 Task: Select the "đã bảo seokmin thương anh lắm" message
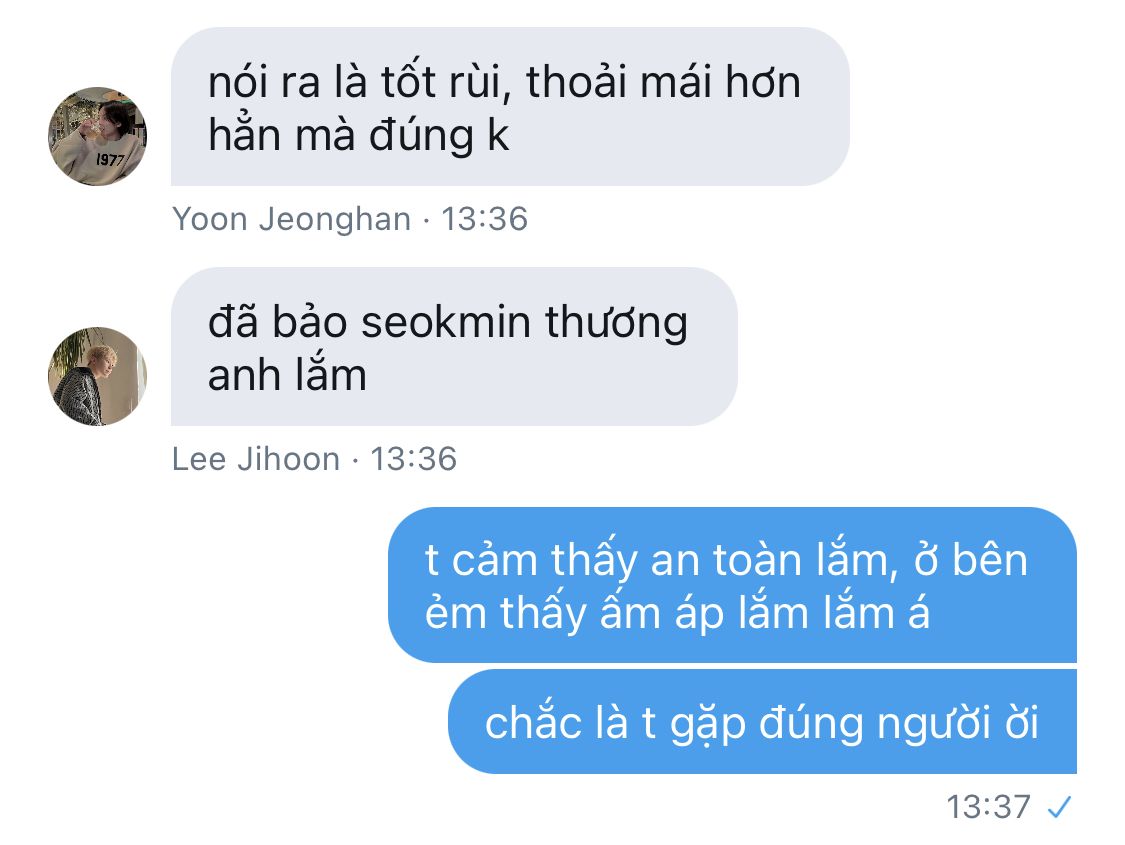pos(454,346)
